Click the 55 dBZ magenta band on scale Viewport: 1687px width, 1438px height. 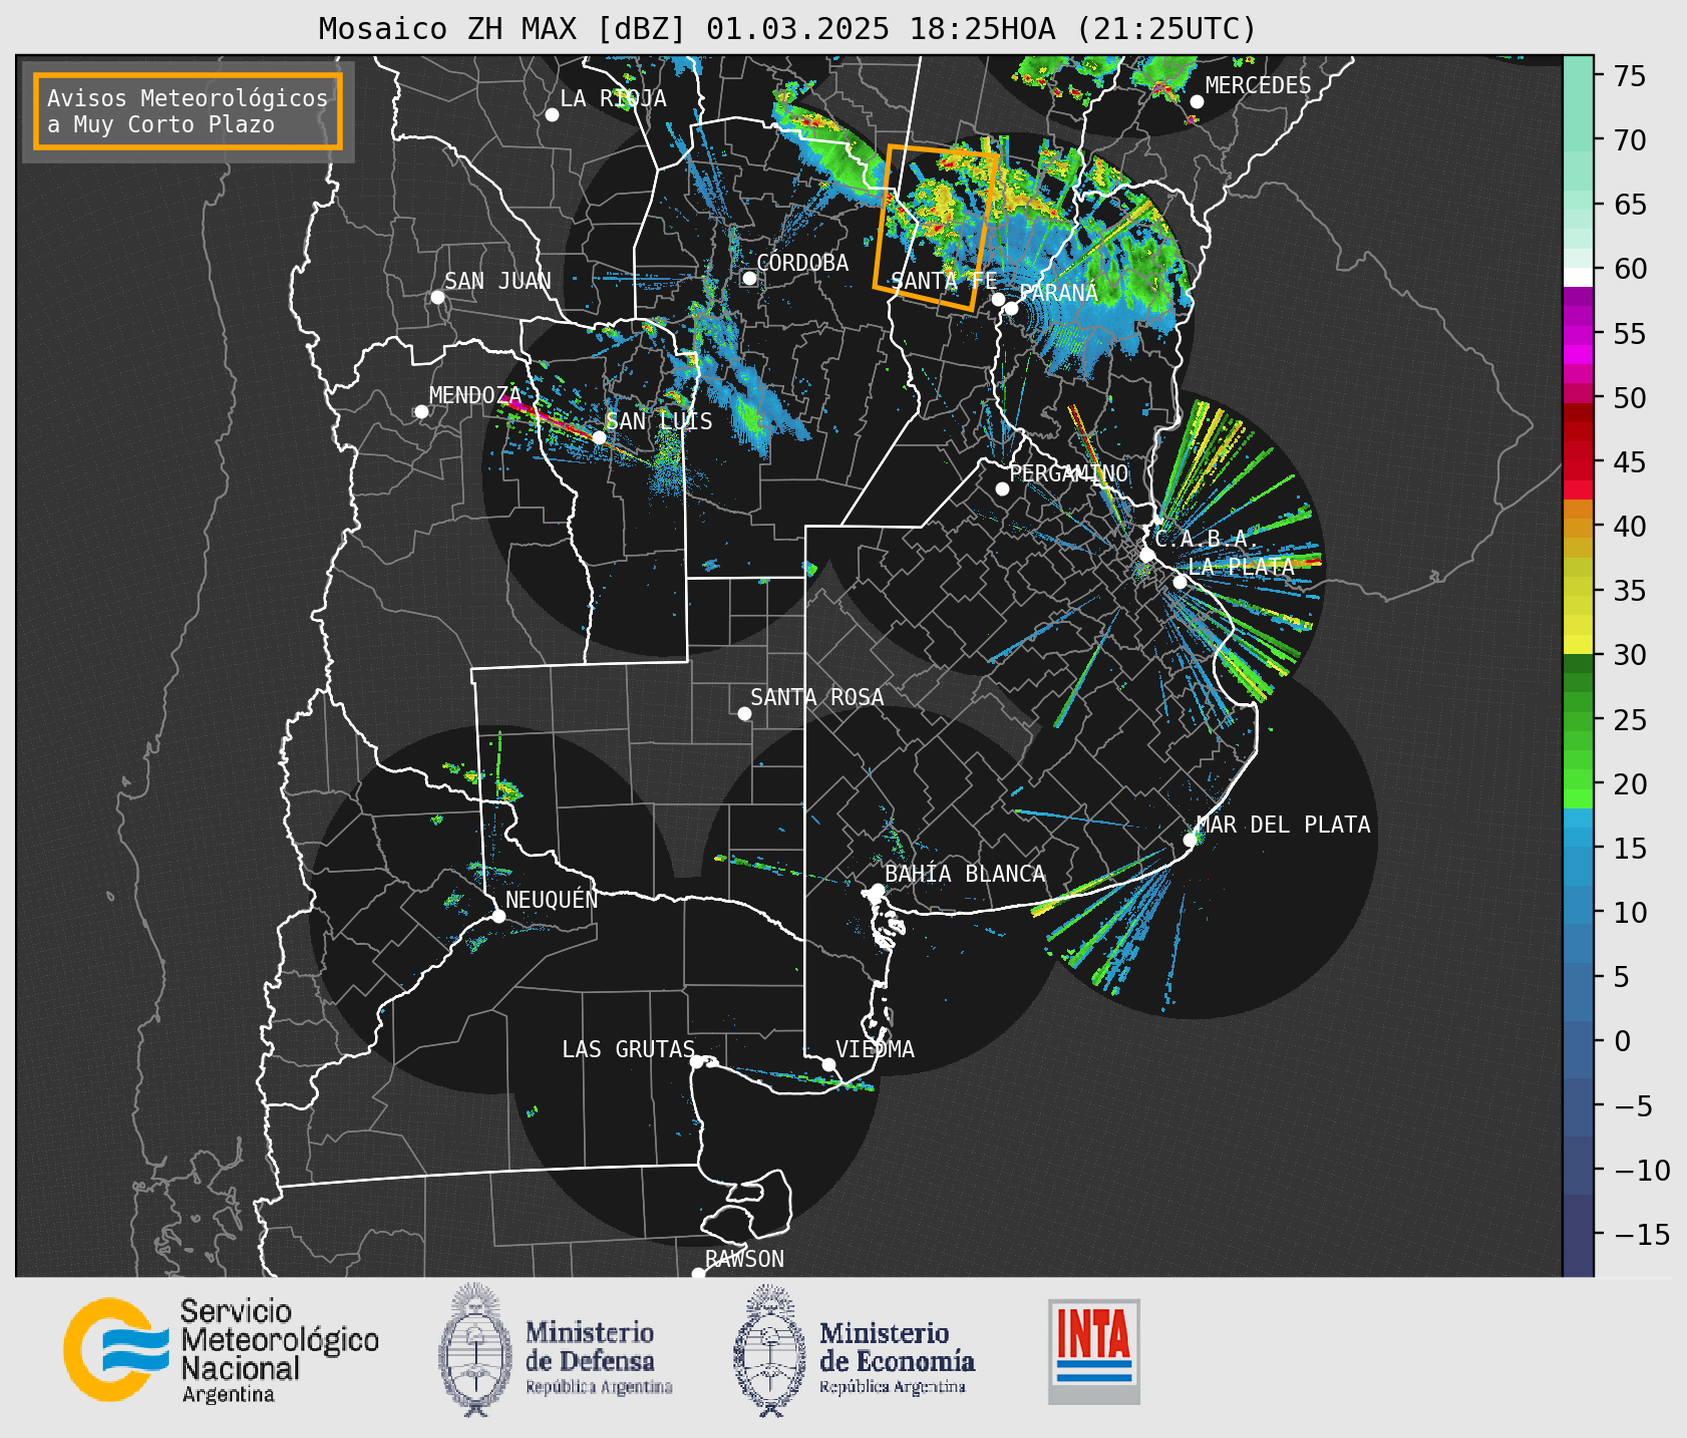click(x=1578, y=334)
